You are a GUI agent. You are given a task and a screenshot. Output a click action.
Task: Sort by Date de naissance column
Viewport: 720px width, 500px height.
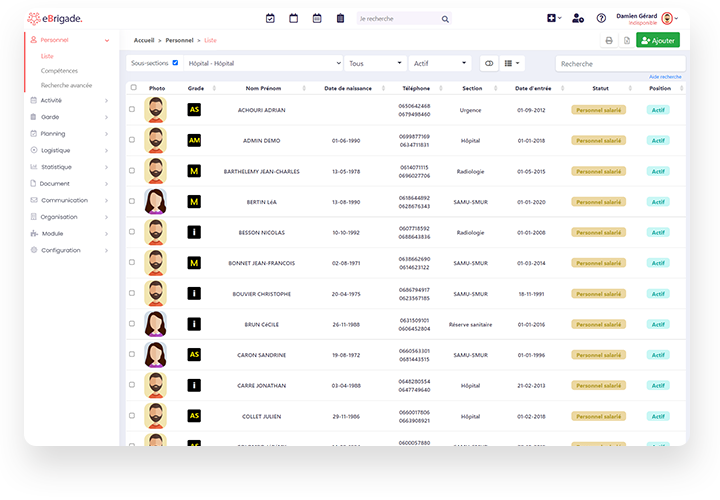point(348,88)
